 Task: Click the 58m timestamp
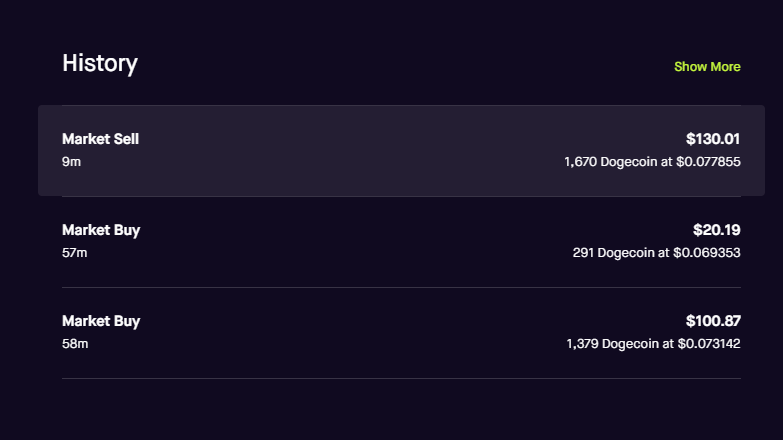click(75, 344)
